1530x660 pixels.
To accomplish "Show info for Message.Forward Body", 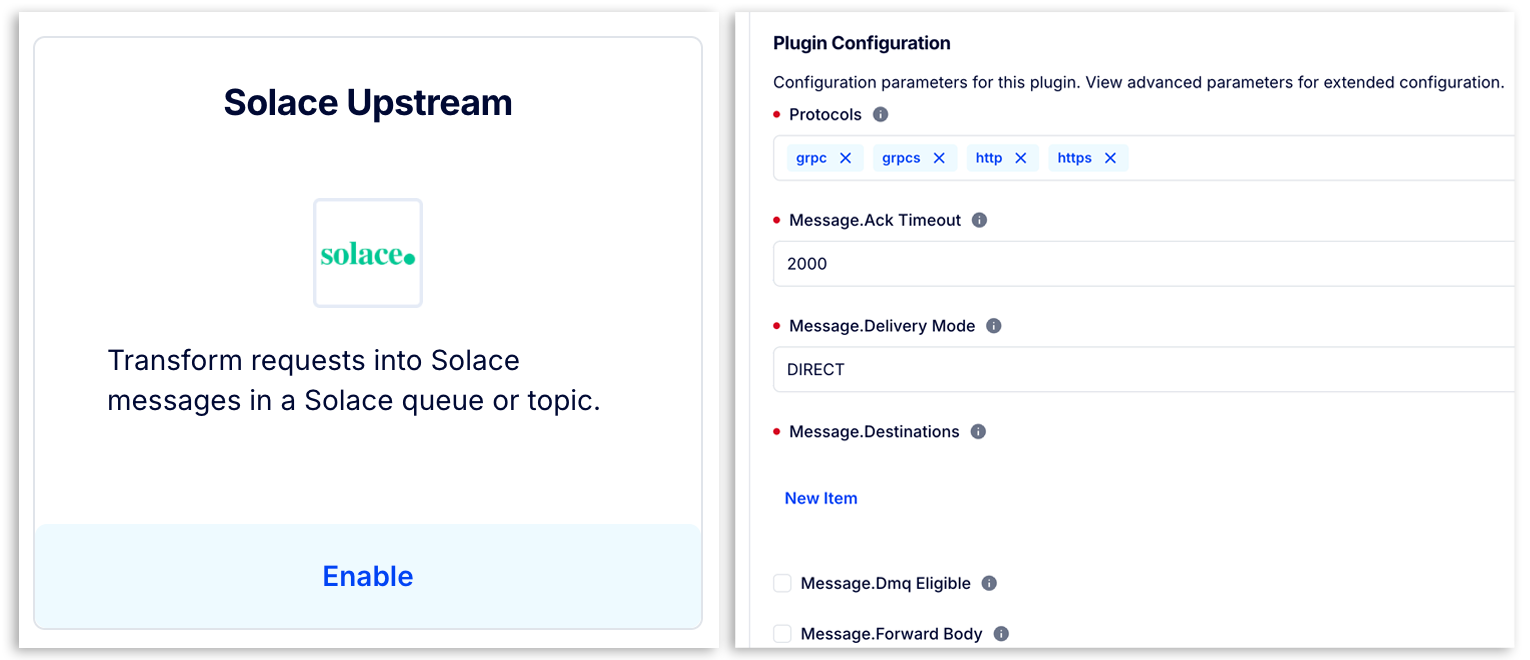I will [1001, 634].
